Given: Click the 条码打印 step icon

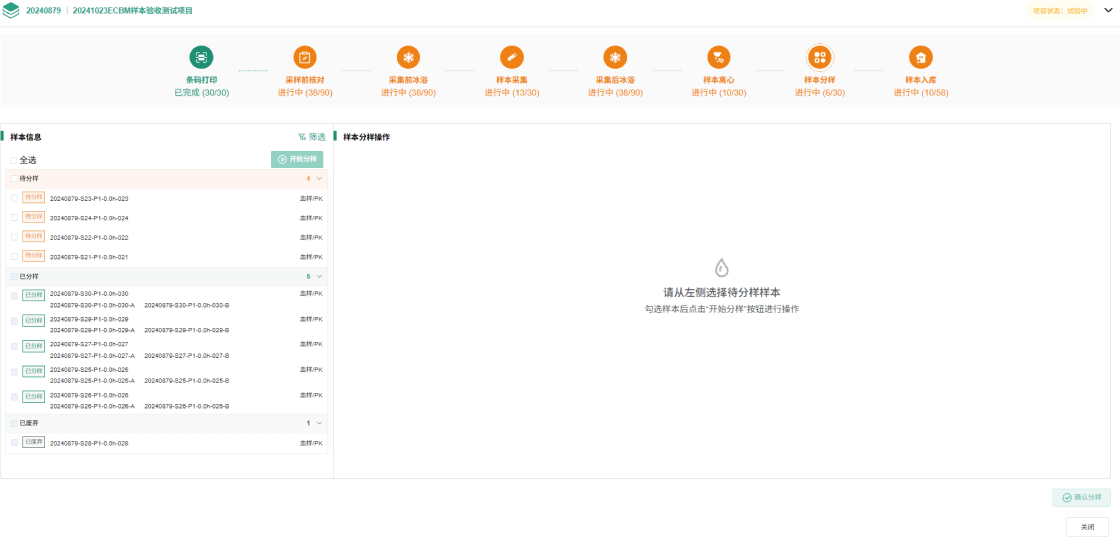Looking at the screenshot, I should pos(201,57).
